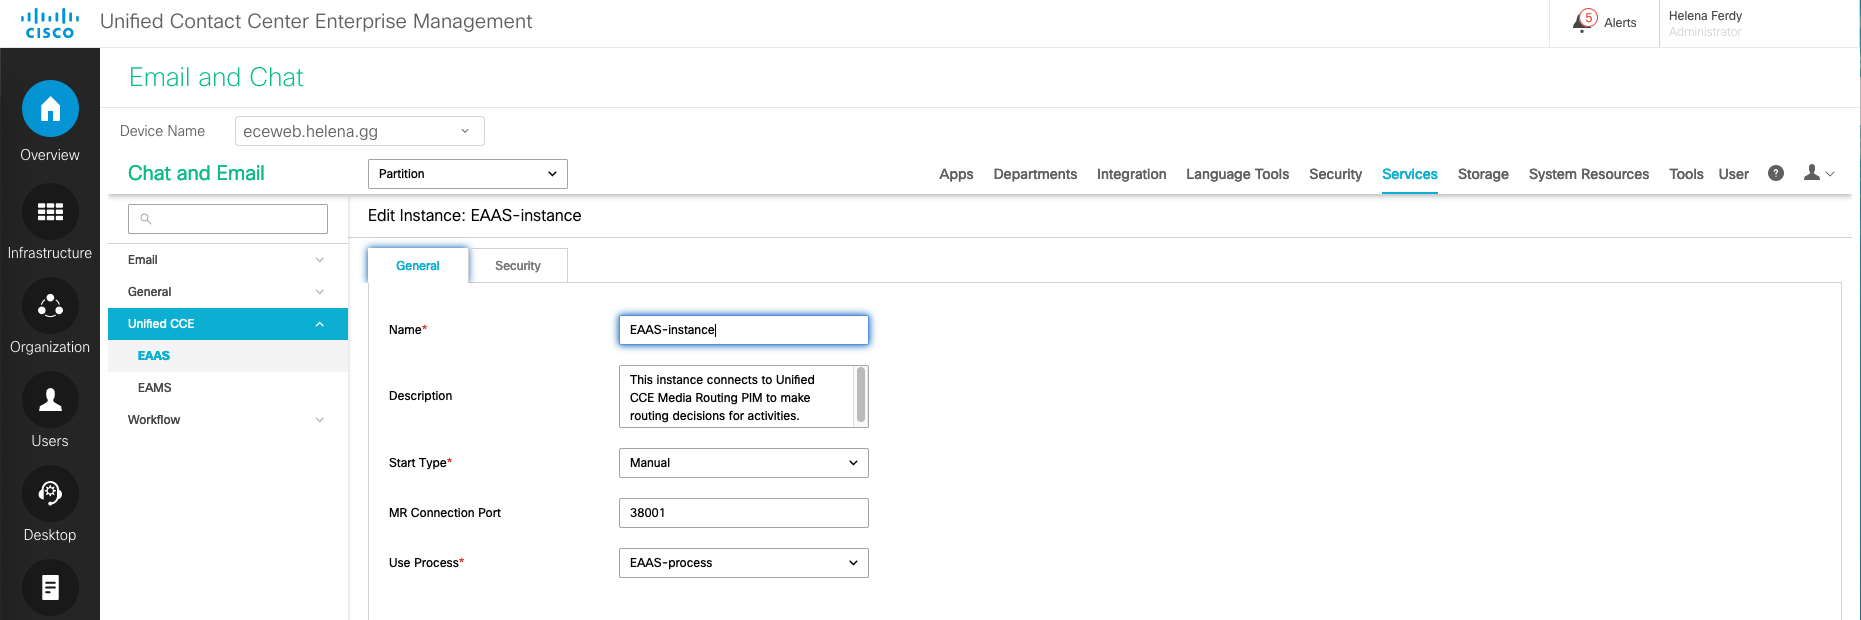Open the Overview home icon

coord(50,109)
